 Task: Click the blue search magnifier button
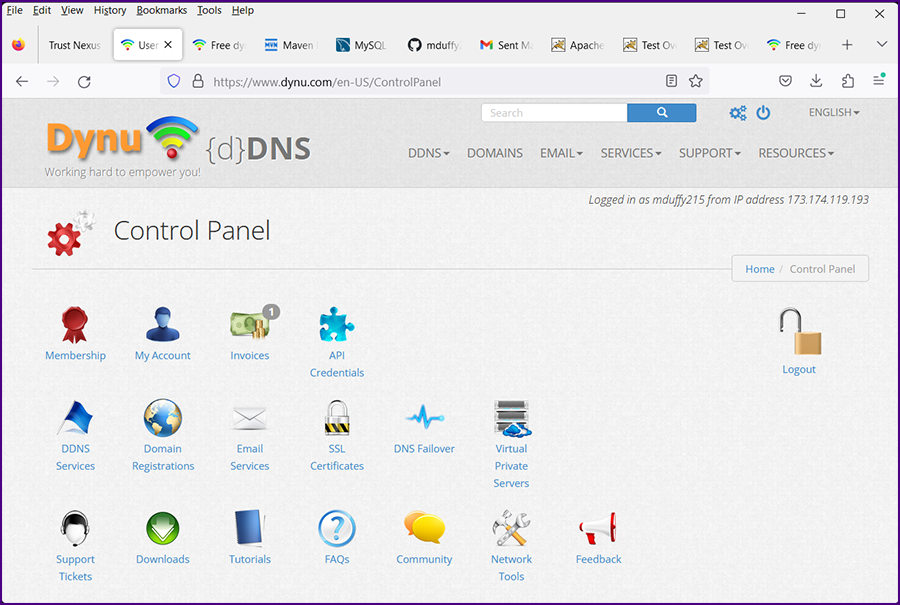(x=661, y=113)
